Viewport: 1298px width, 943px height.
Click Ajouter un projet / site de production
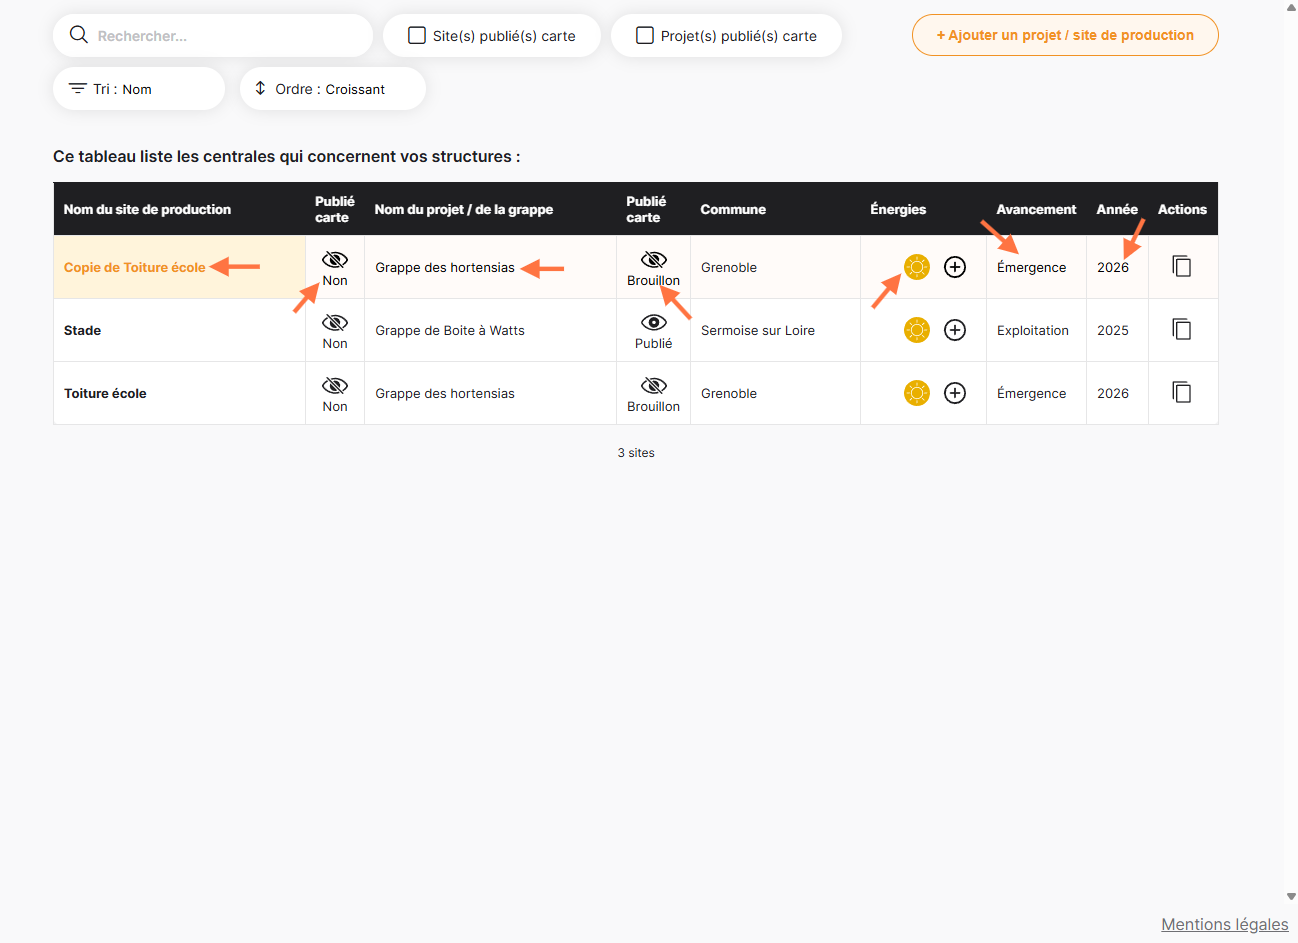tap(1065, 35)
